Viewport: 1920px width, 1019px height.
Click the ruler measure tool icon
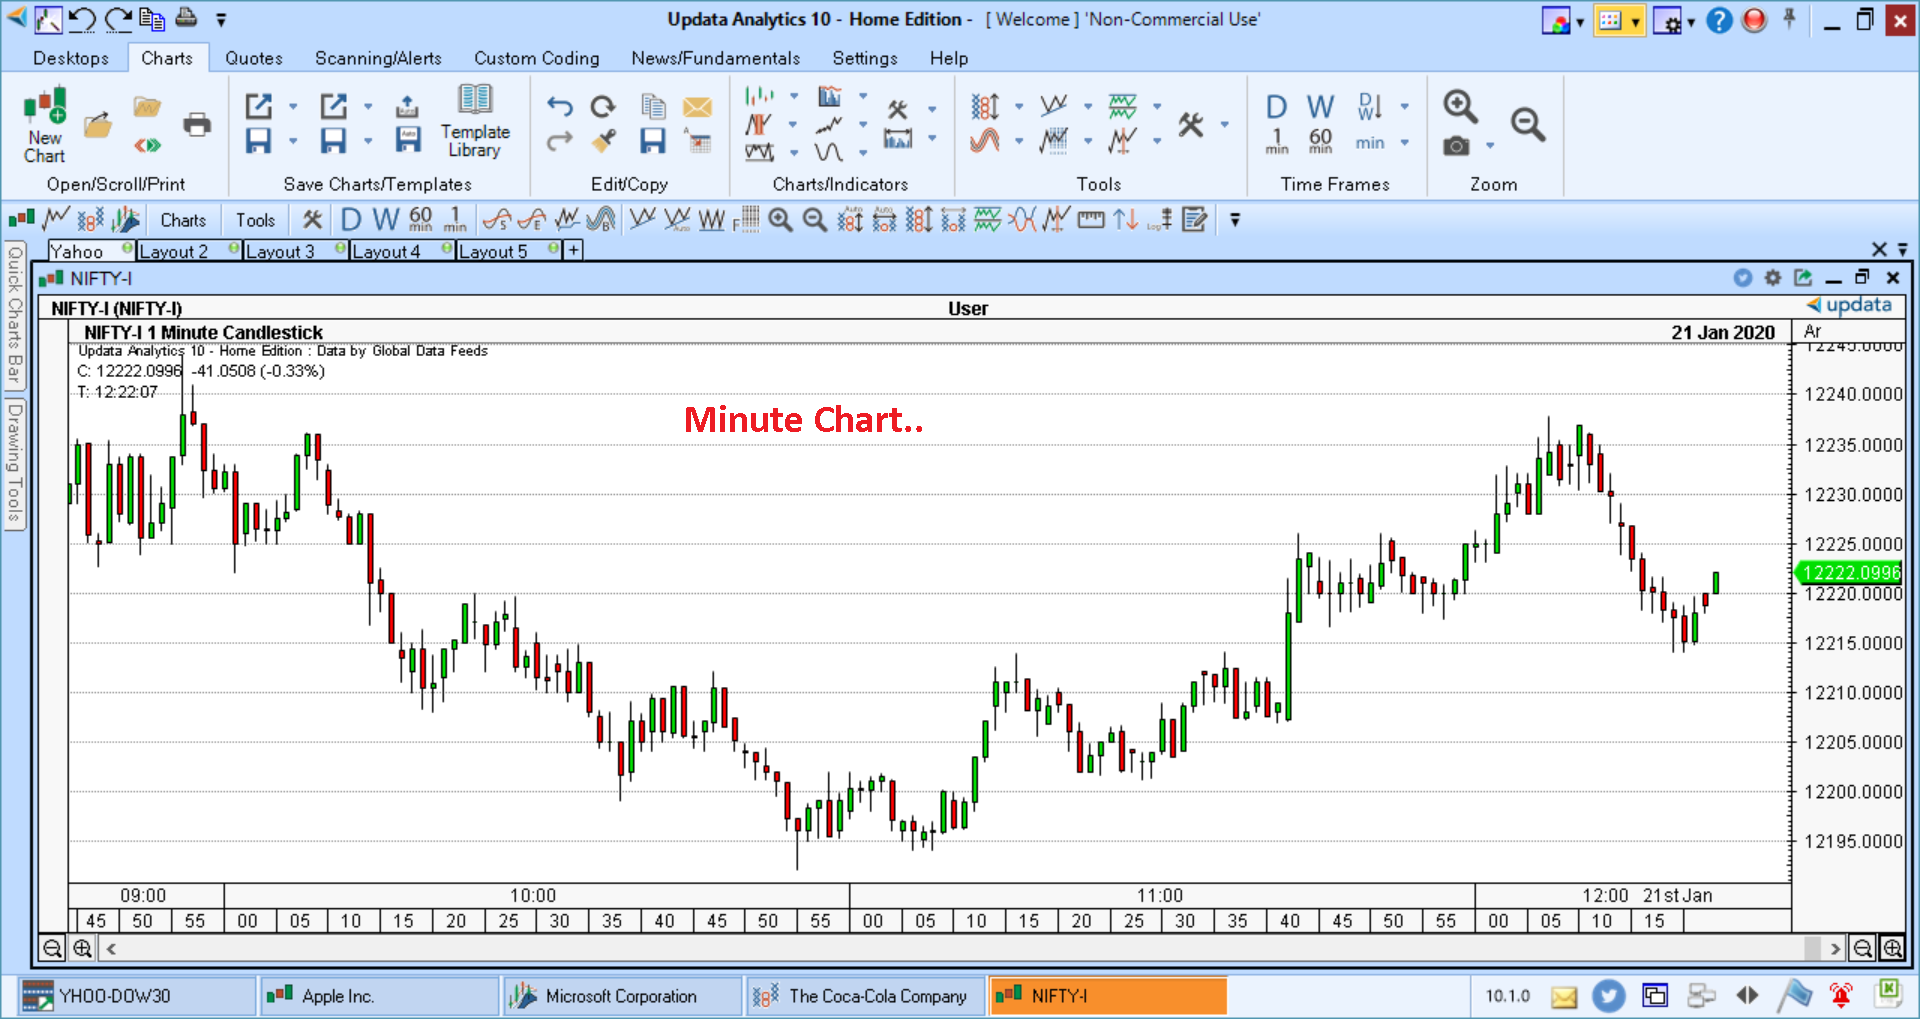1091,219
